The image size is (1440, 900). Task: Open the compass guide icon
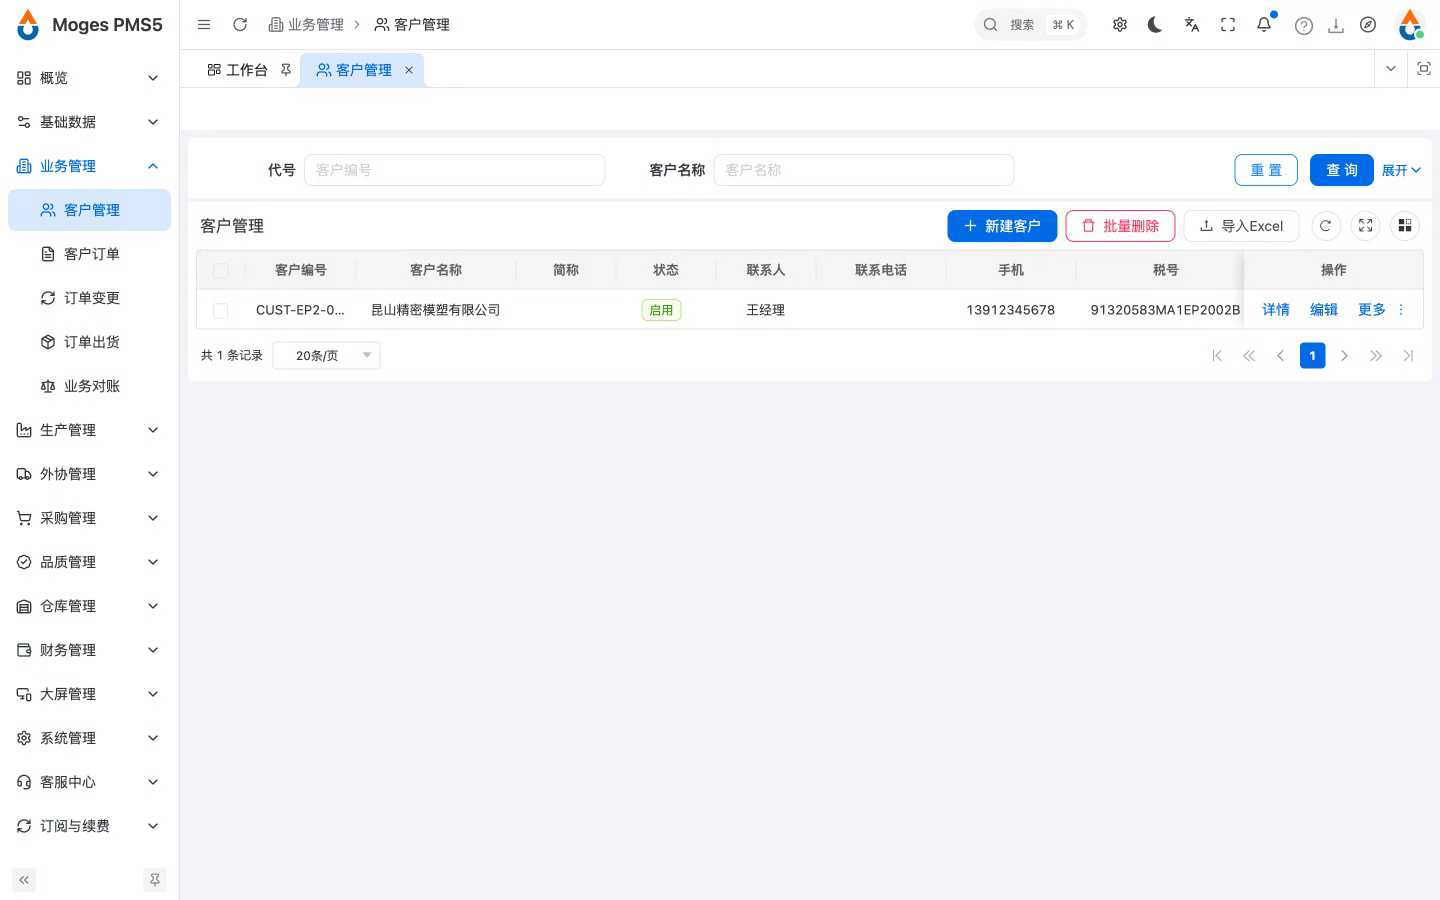tap(1368, 25)
